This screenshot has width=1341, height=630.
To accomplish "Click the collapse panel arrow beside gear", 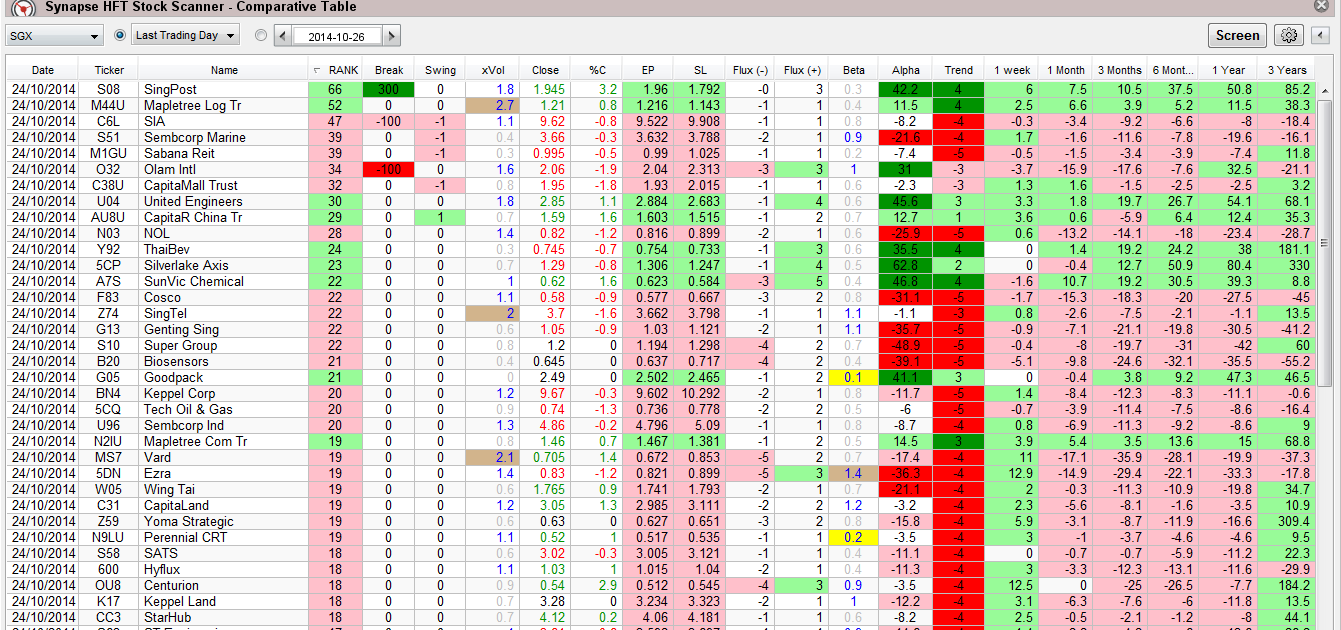I will (x=1319, y=36).
